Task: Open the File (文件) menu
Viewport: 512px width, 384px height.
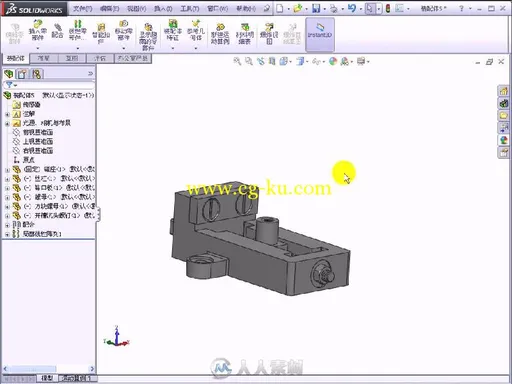Action: pos(82,8)
